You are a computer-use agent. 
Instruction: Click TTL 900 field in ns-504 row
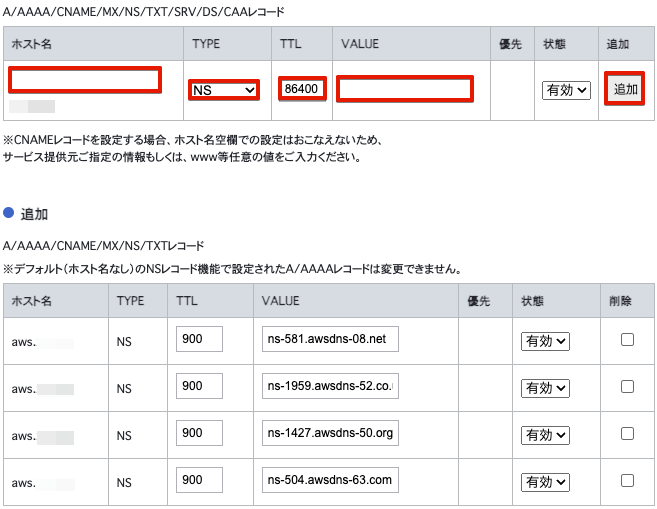[x=199, y=480]
